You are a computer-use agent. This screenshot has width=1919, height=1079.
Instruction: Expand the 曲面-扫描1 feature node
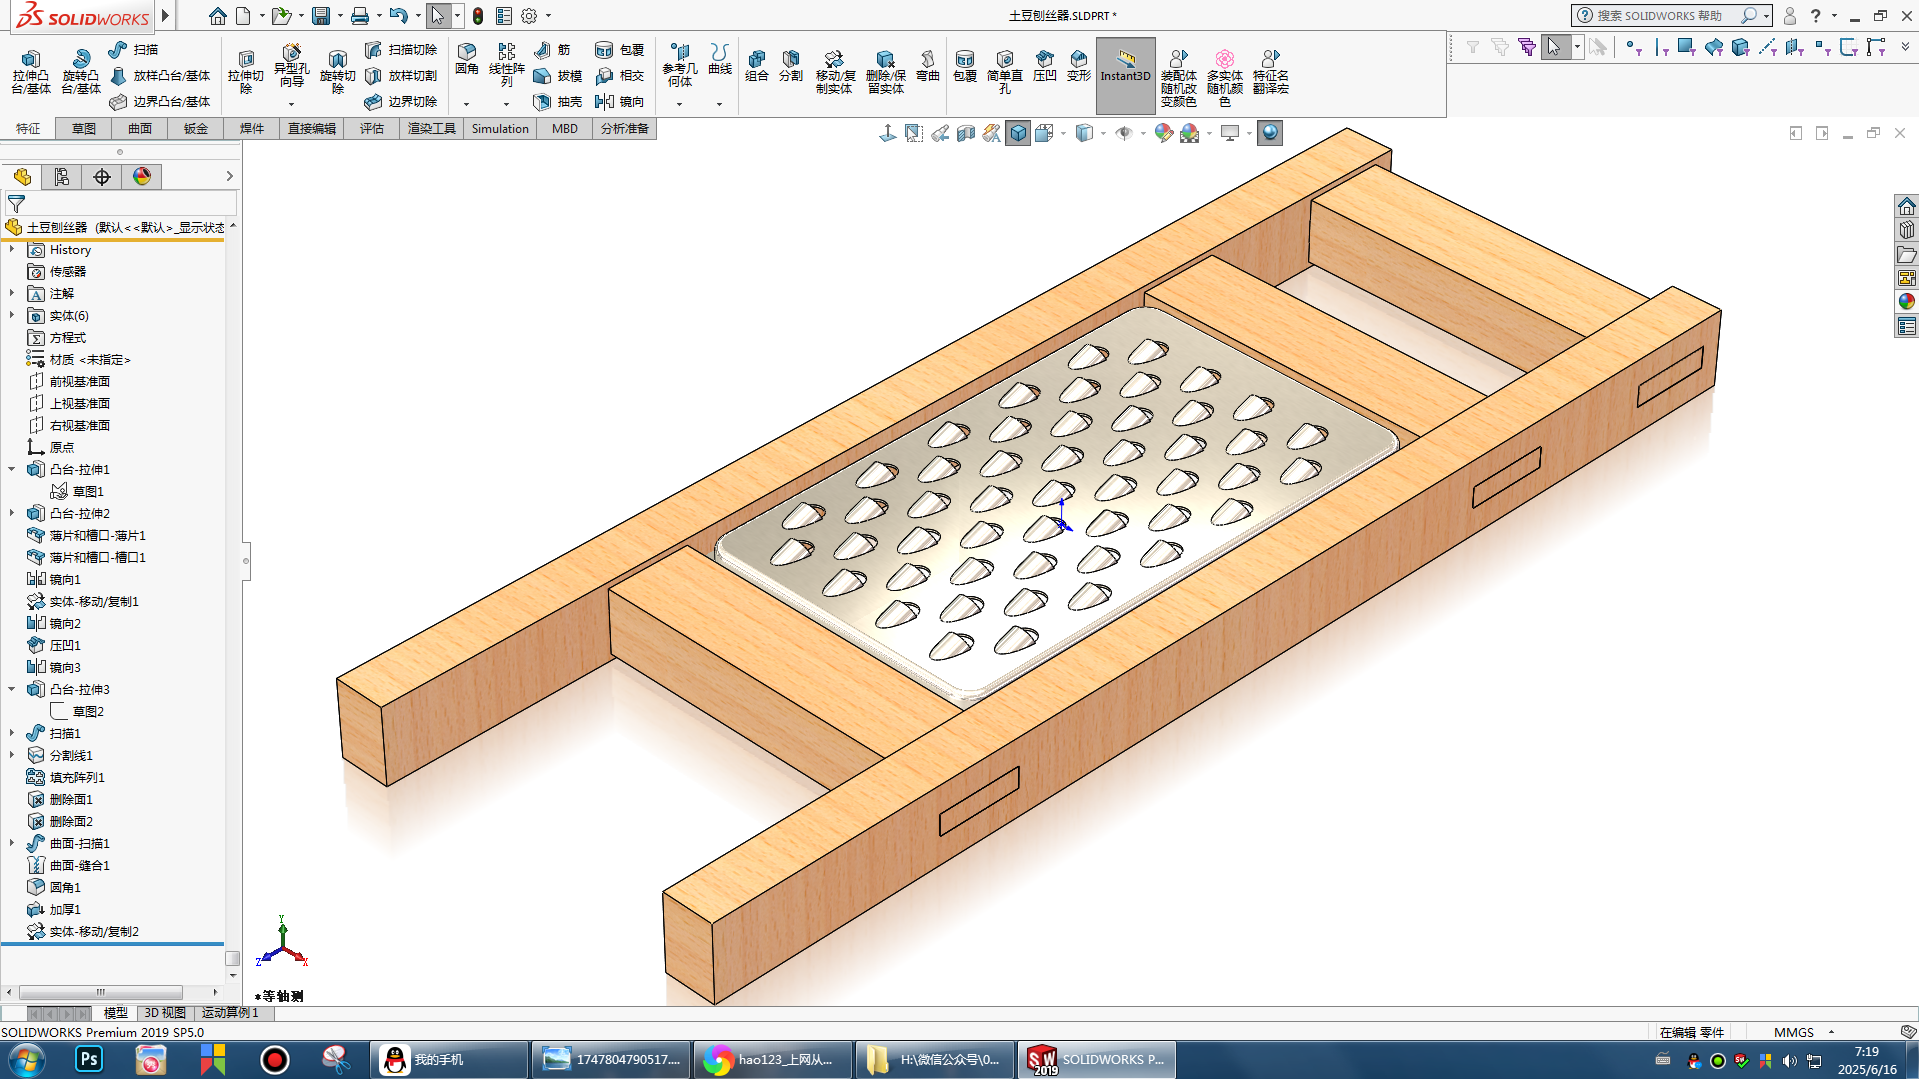click(x=12, y=843)
